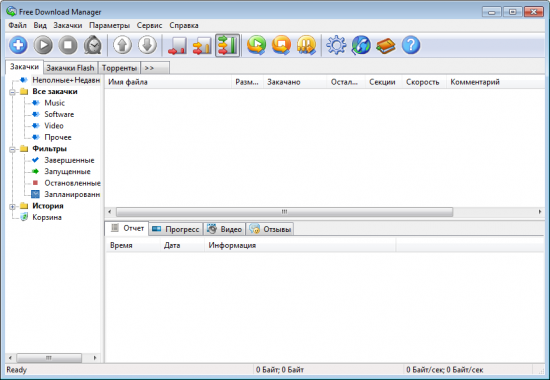Screen dimensions: 550x380
Task: Select heavy traffic mode icon
Action: click(227, 45)
